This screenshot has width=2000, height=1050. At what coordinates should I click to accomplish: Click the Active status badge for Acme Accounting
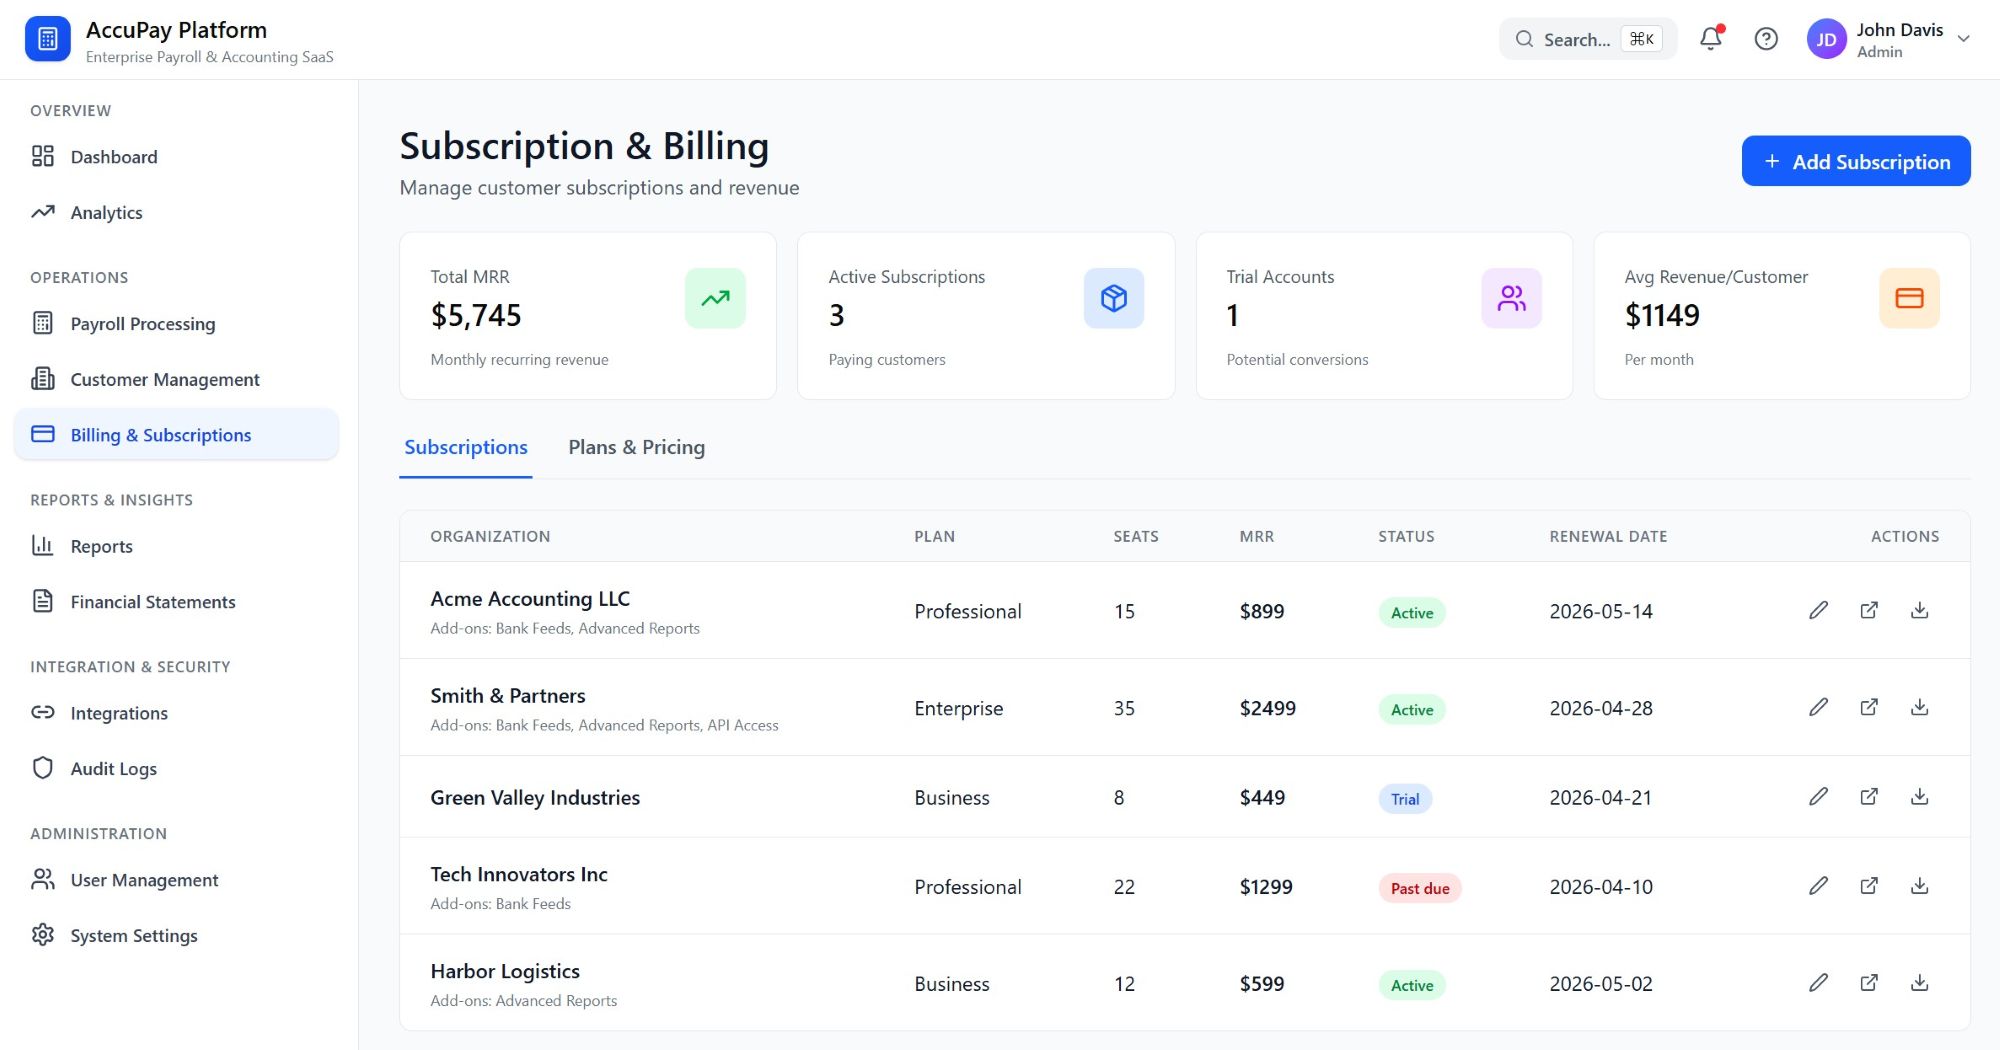[x=1412, y=612]
